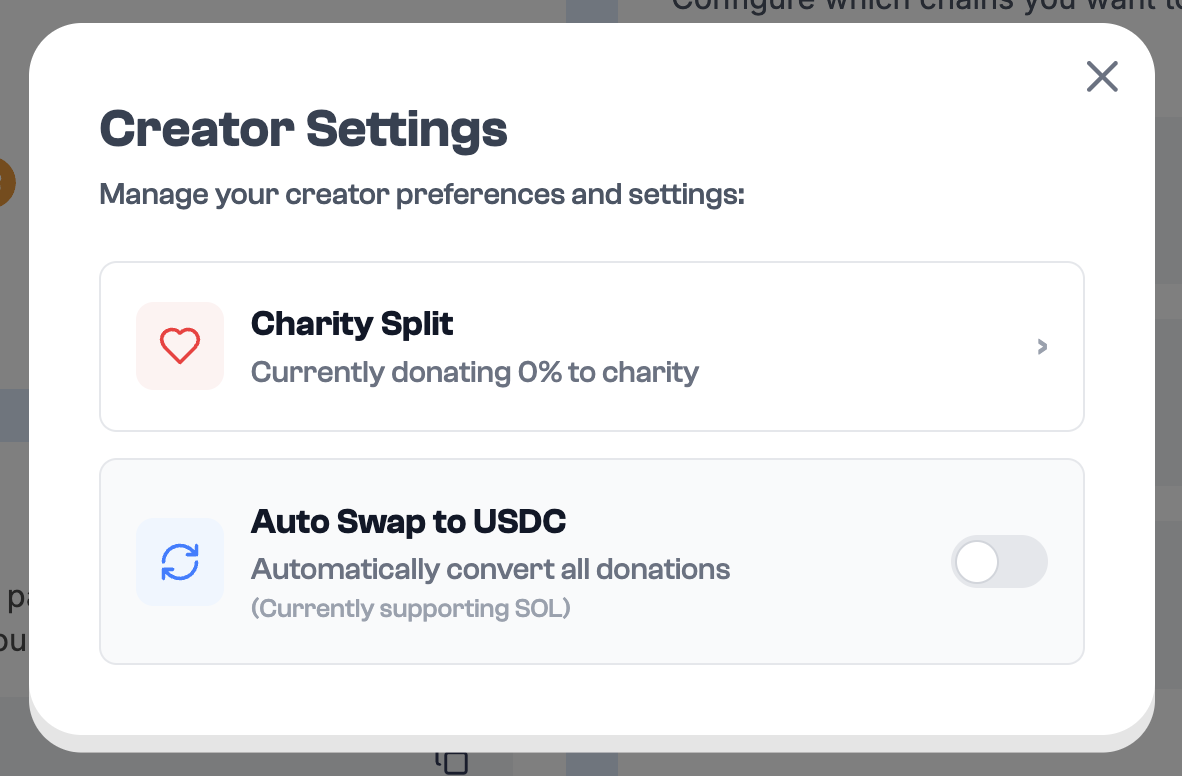1182x776 pixels.
Task: Click the Creator Settings heading
Action: point(303,130)
